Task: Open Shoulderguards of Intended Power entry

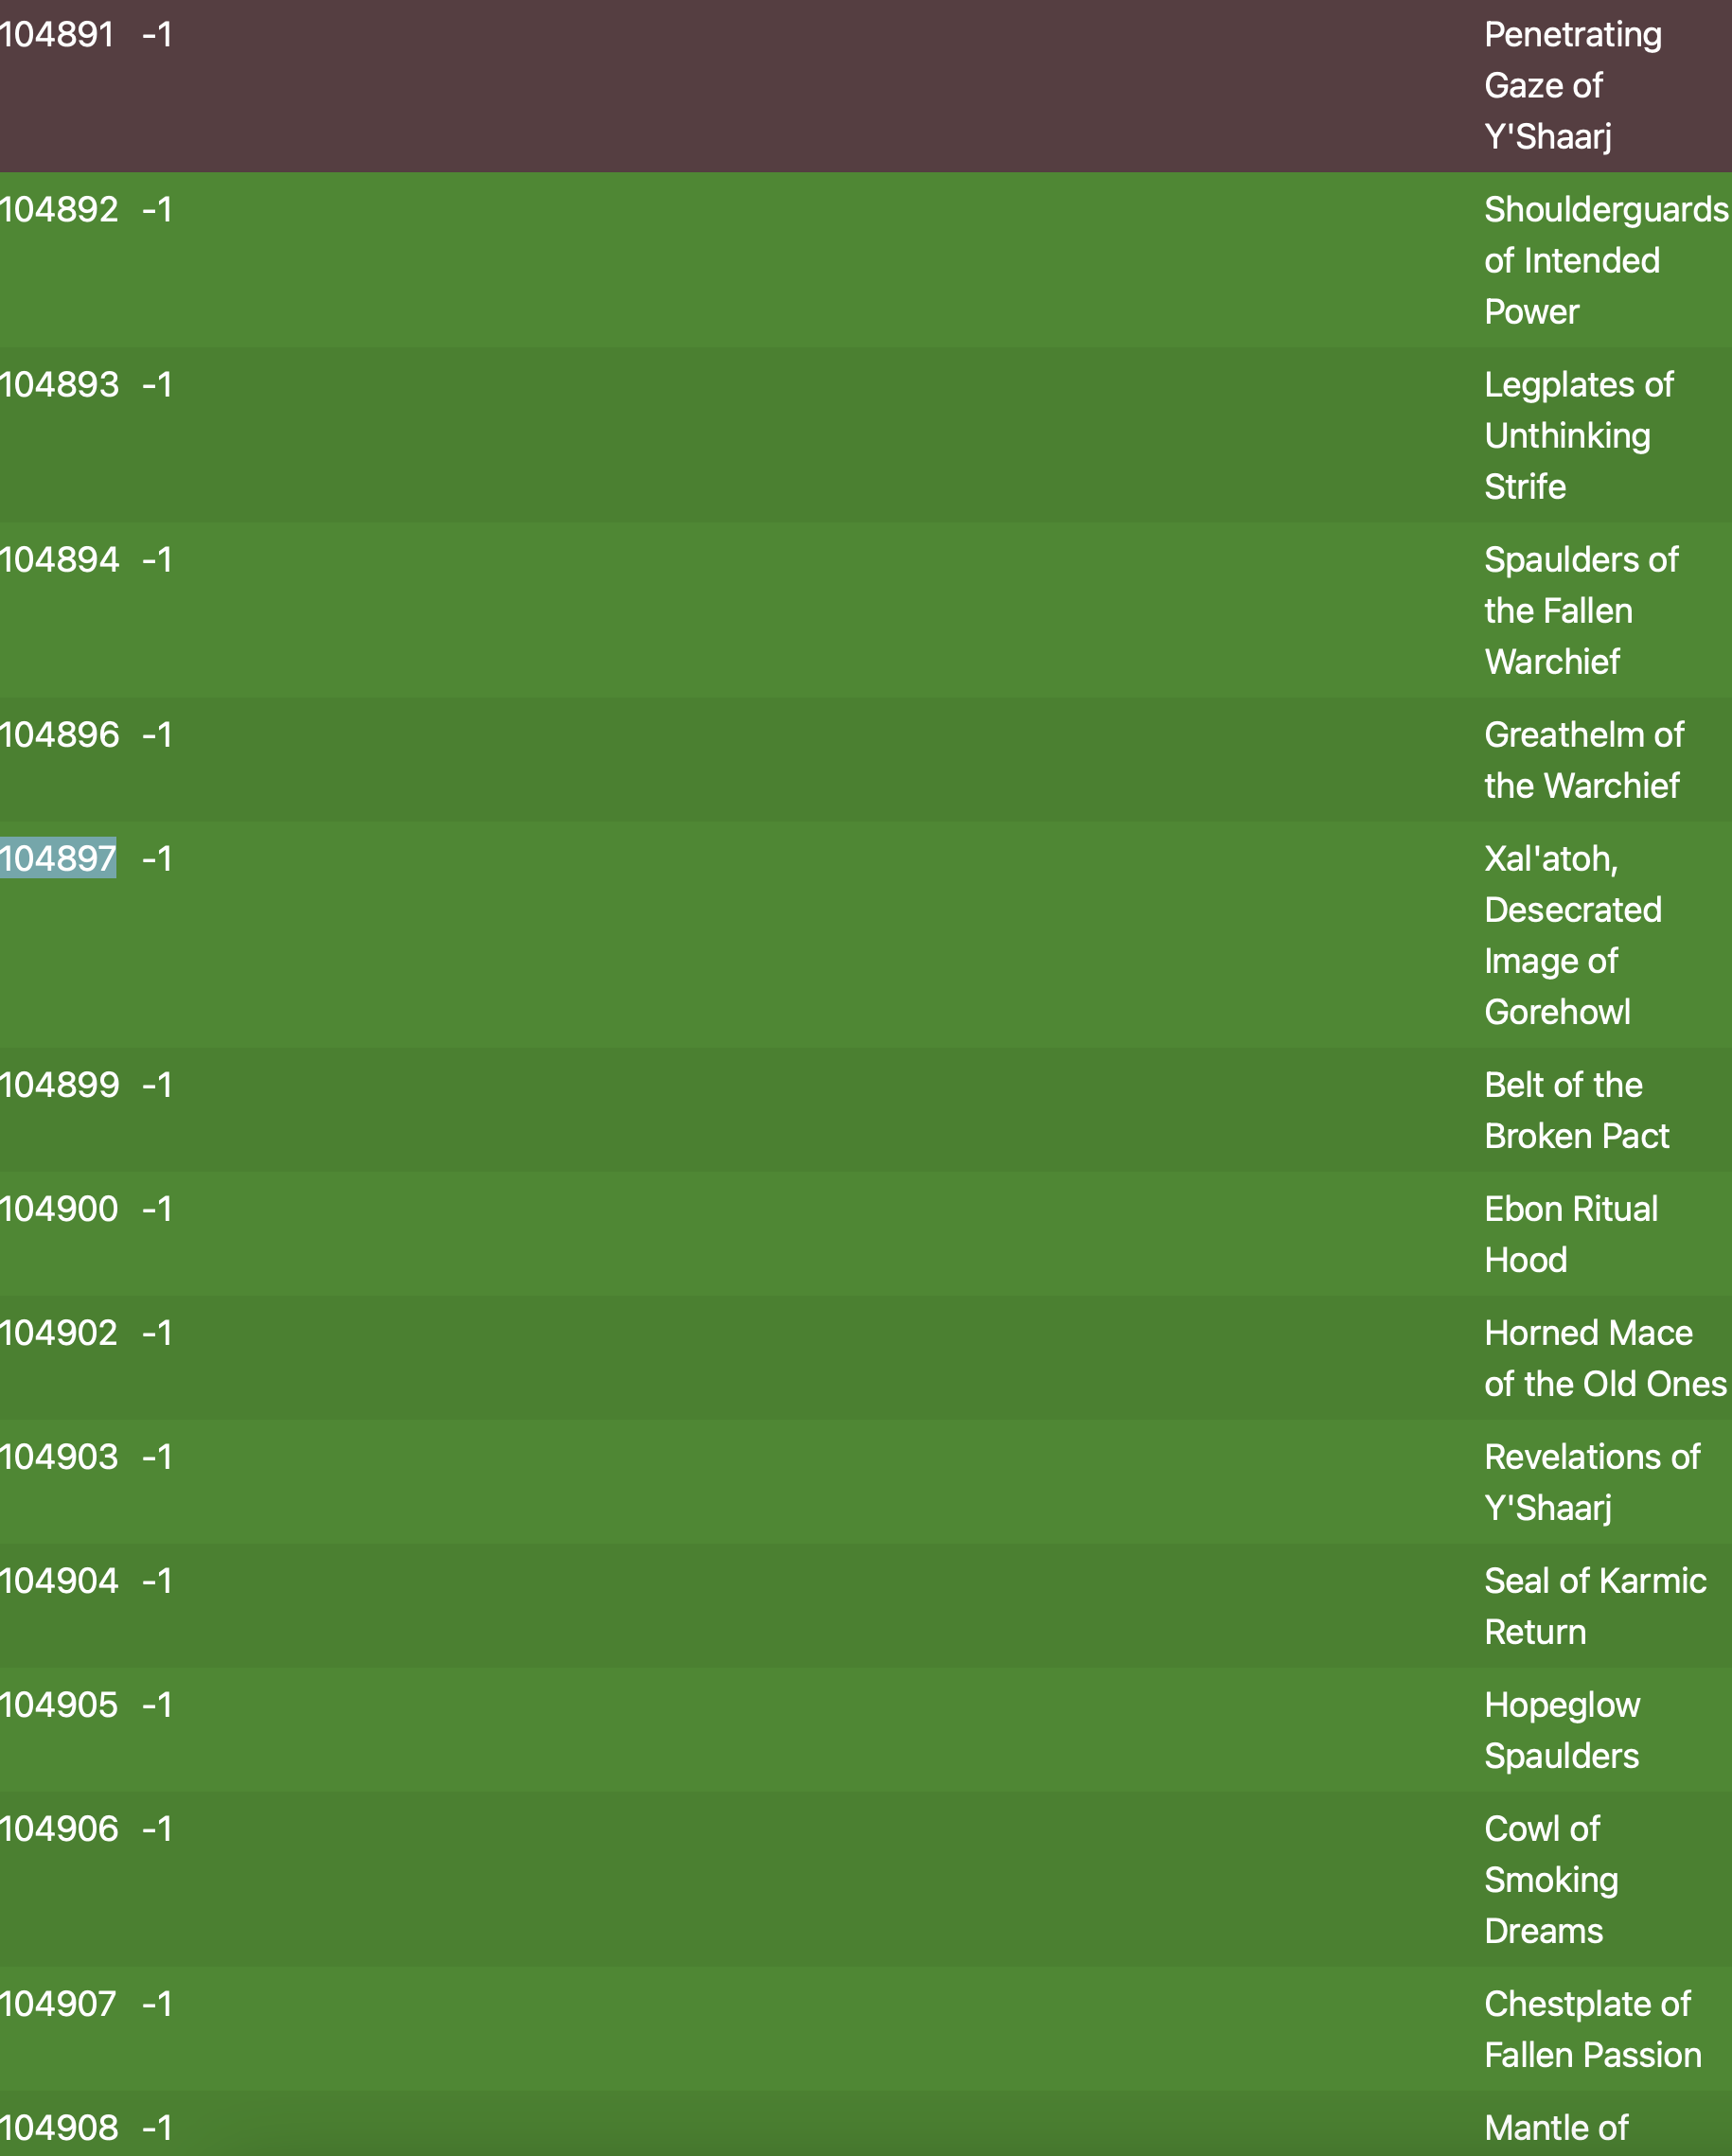Action: (1607, 260)
